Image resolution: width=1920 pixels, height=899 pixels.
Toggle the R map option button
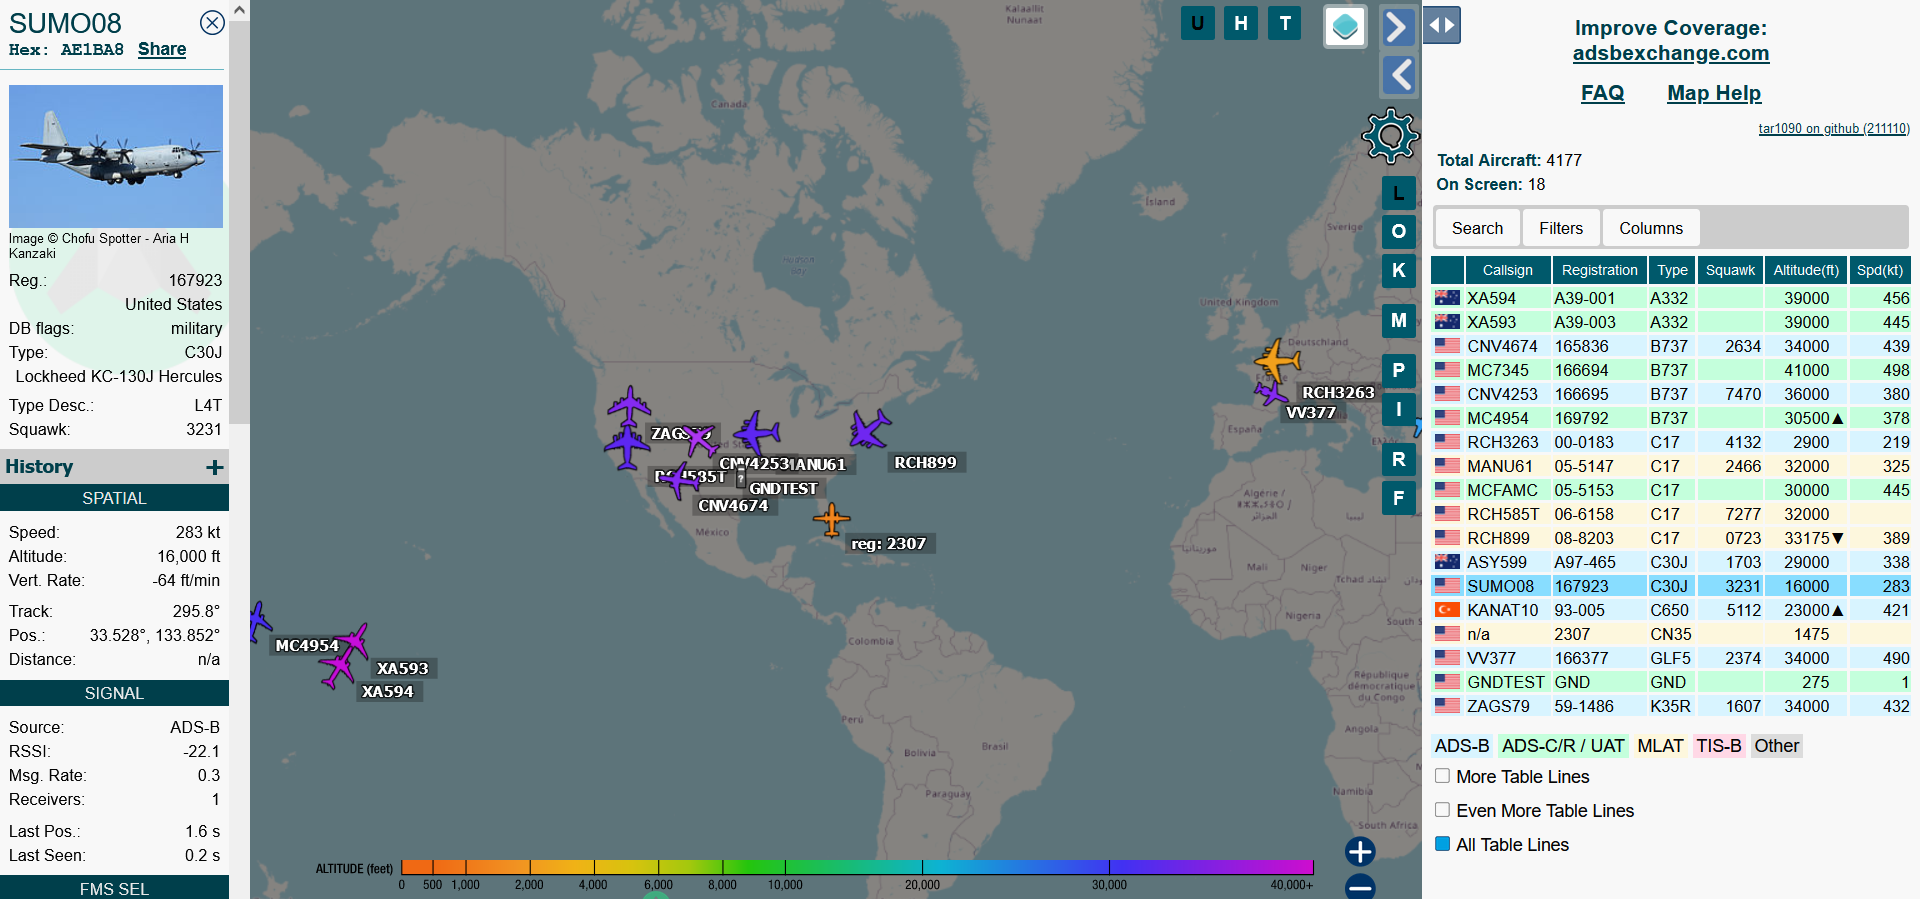click(x=1398, y=459)
